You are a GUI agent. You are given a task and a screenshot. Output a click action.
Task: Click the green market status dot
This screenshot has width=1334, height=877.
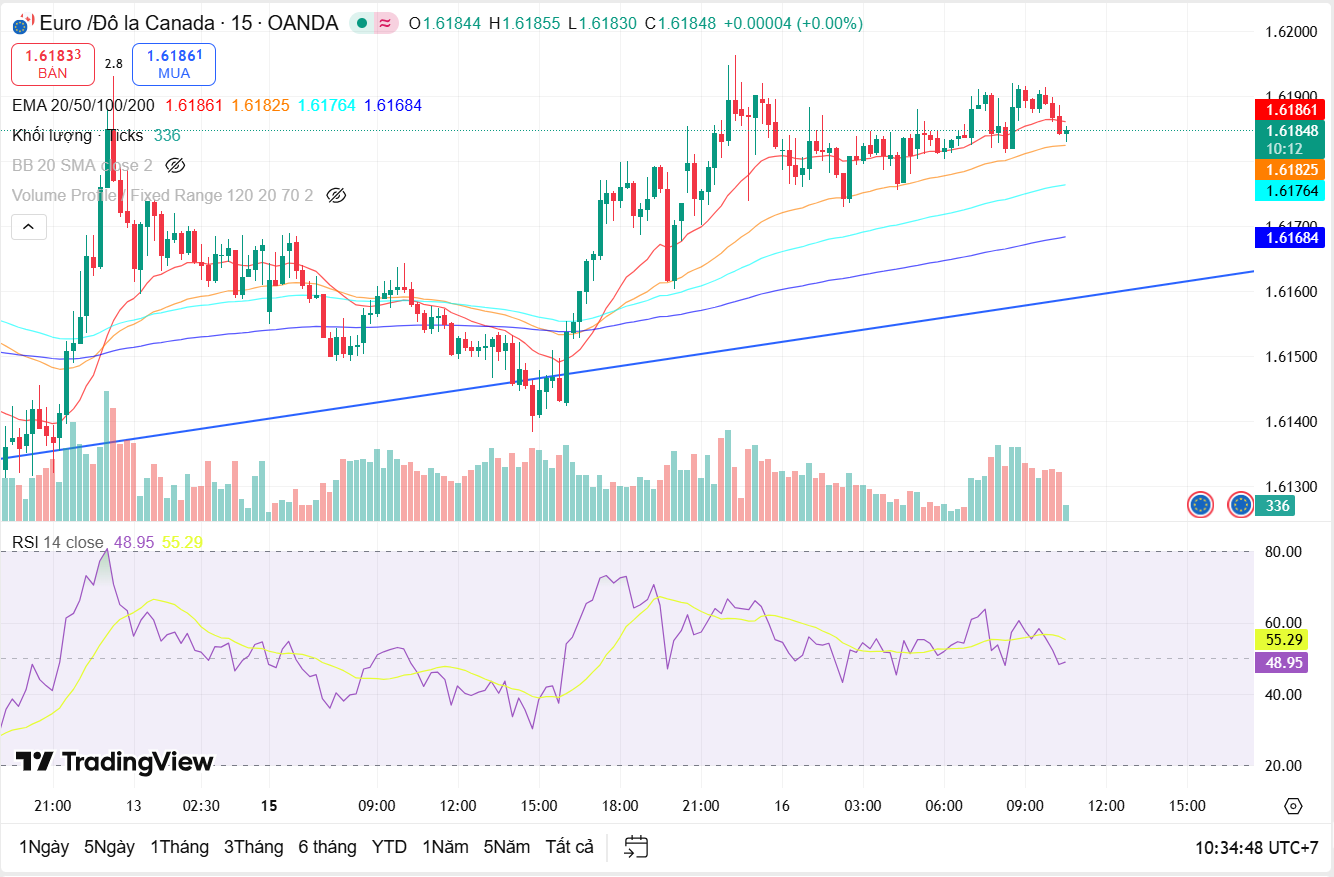tap(361, 23)
